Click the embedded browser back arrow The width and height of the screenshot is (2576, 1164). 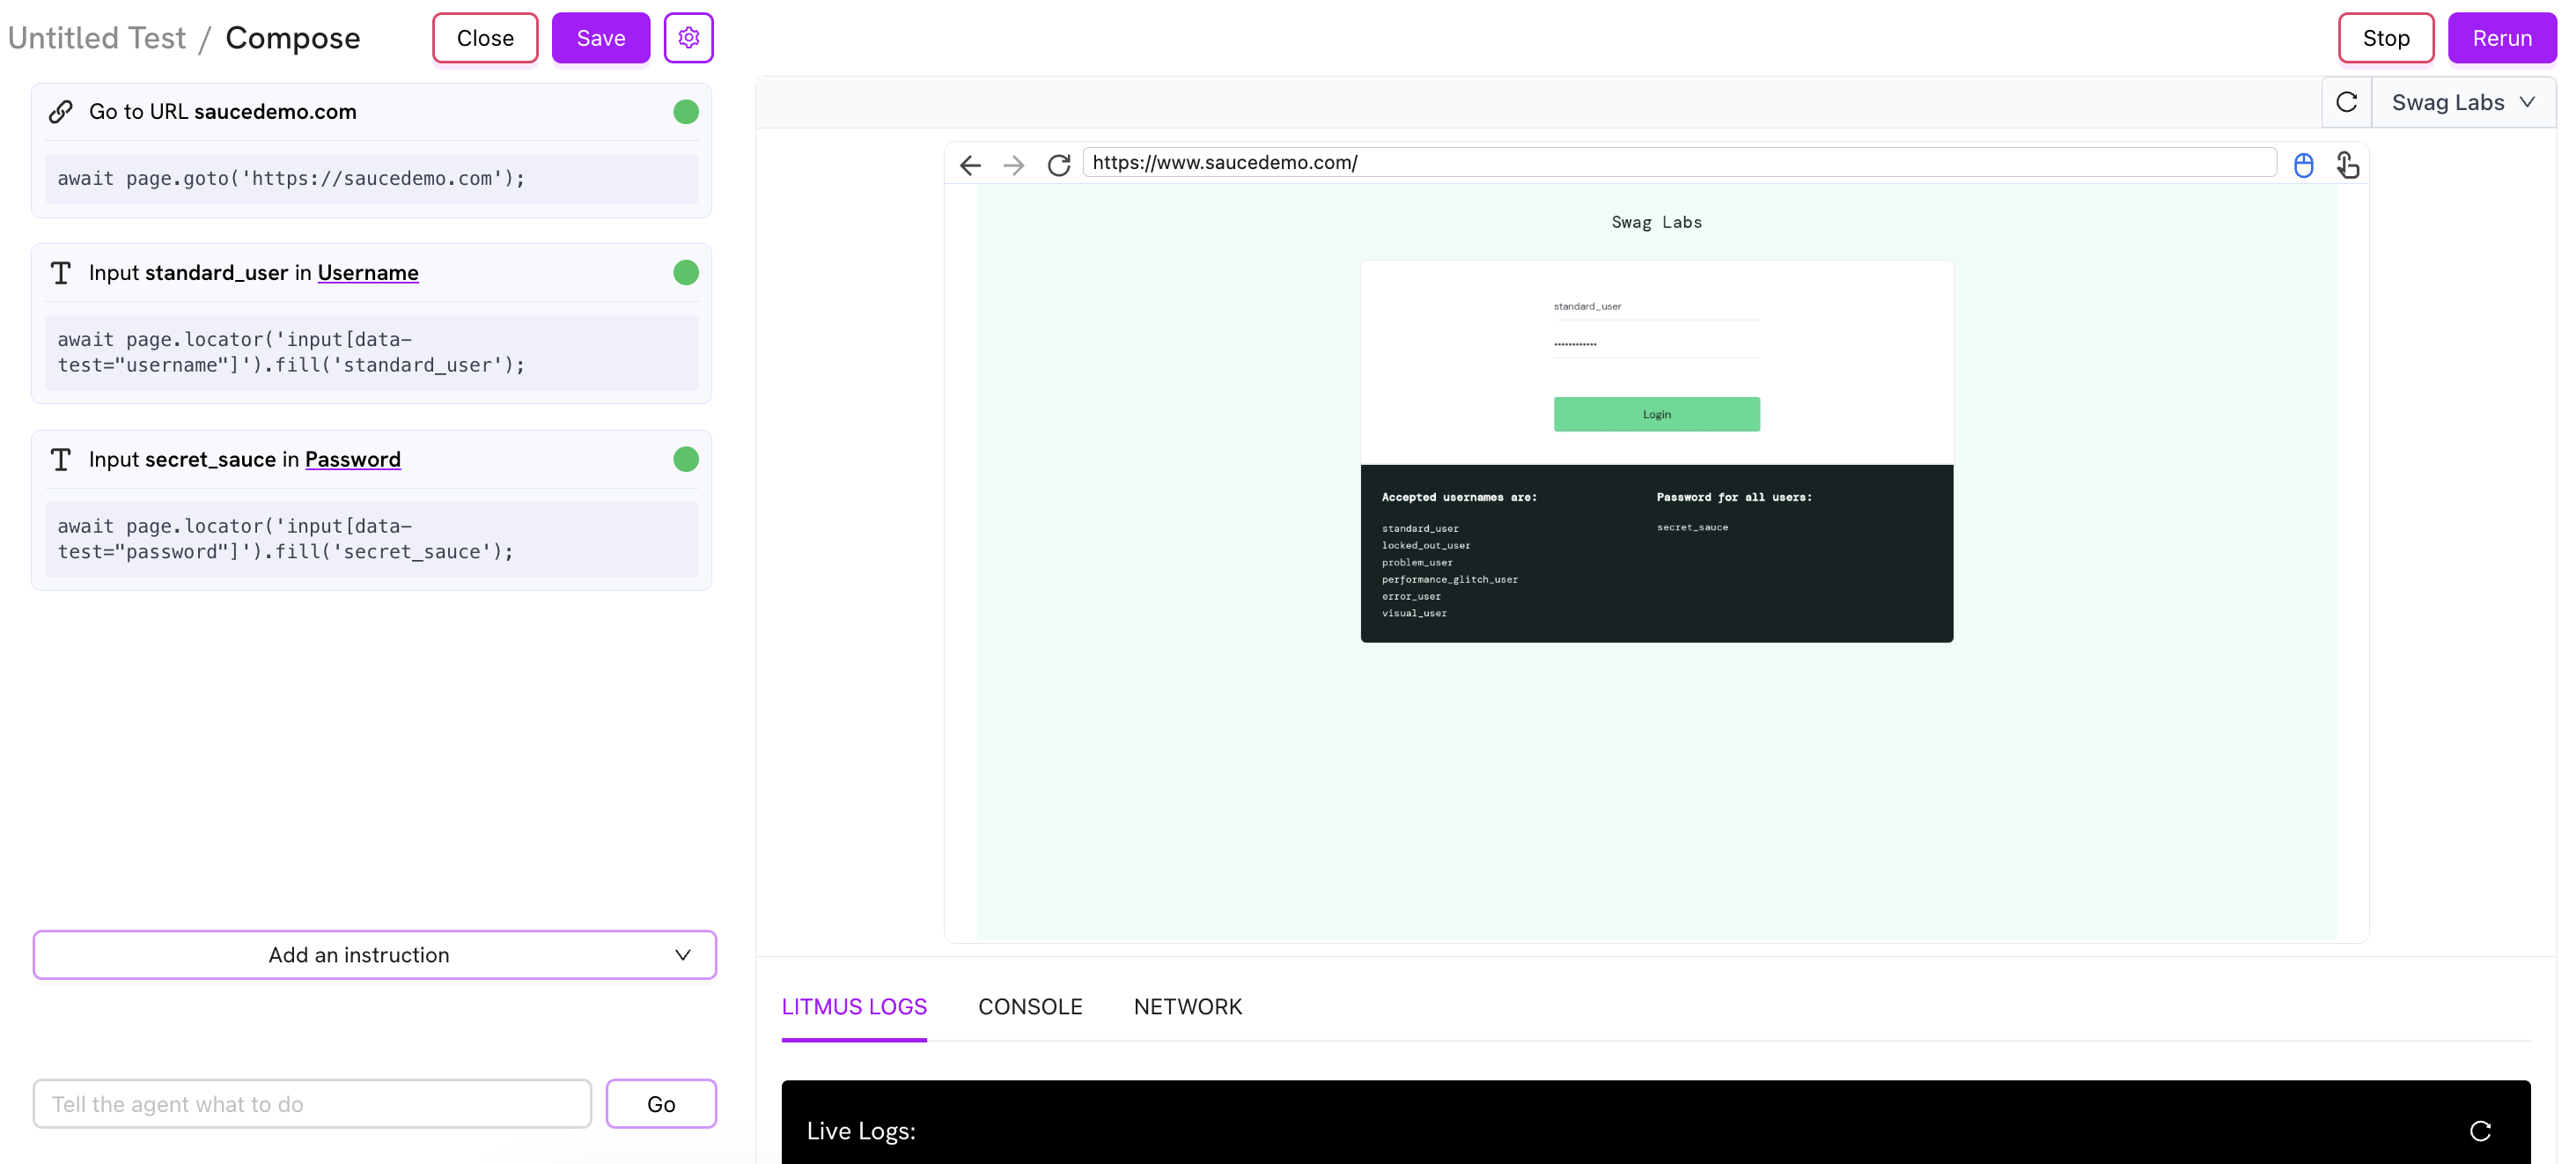(x=969, y=165)
